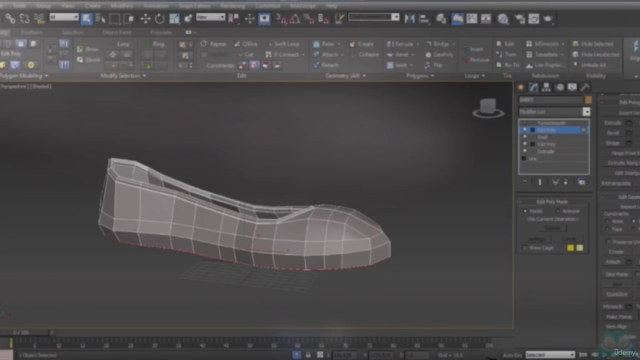Toggle the Angle Snap icon

coord(295,19)
